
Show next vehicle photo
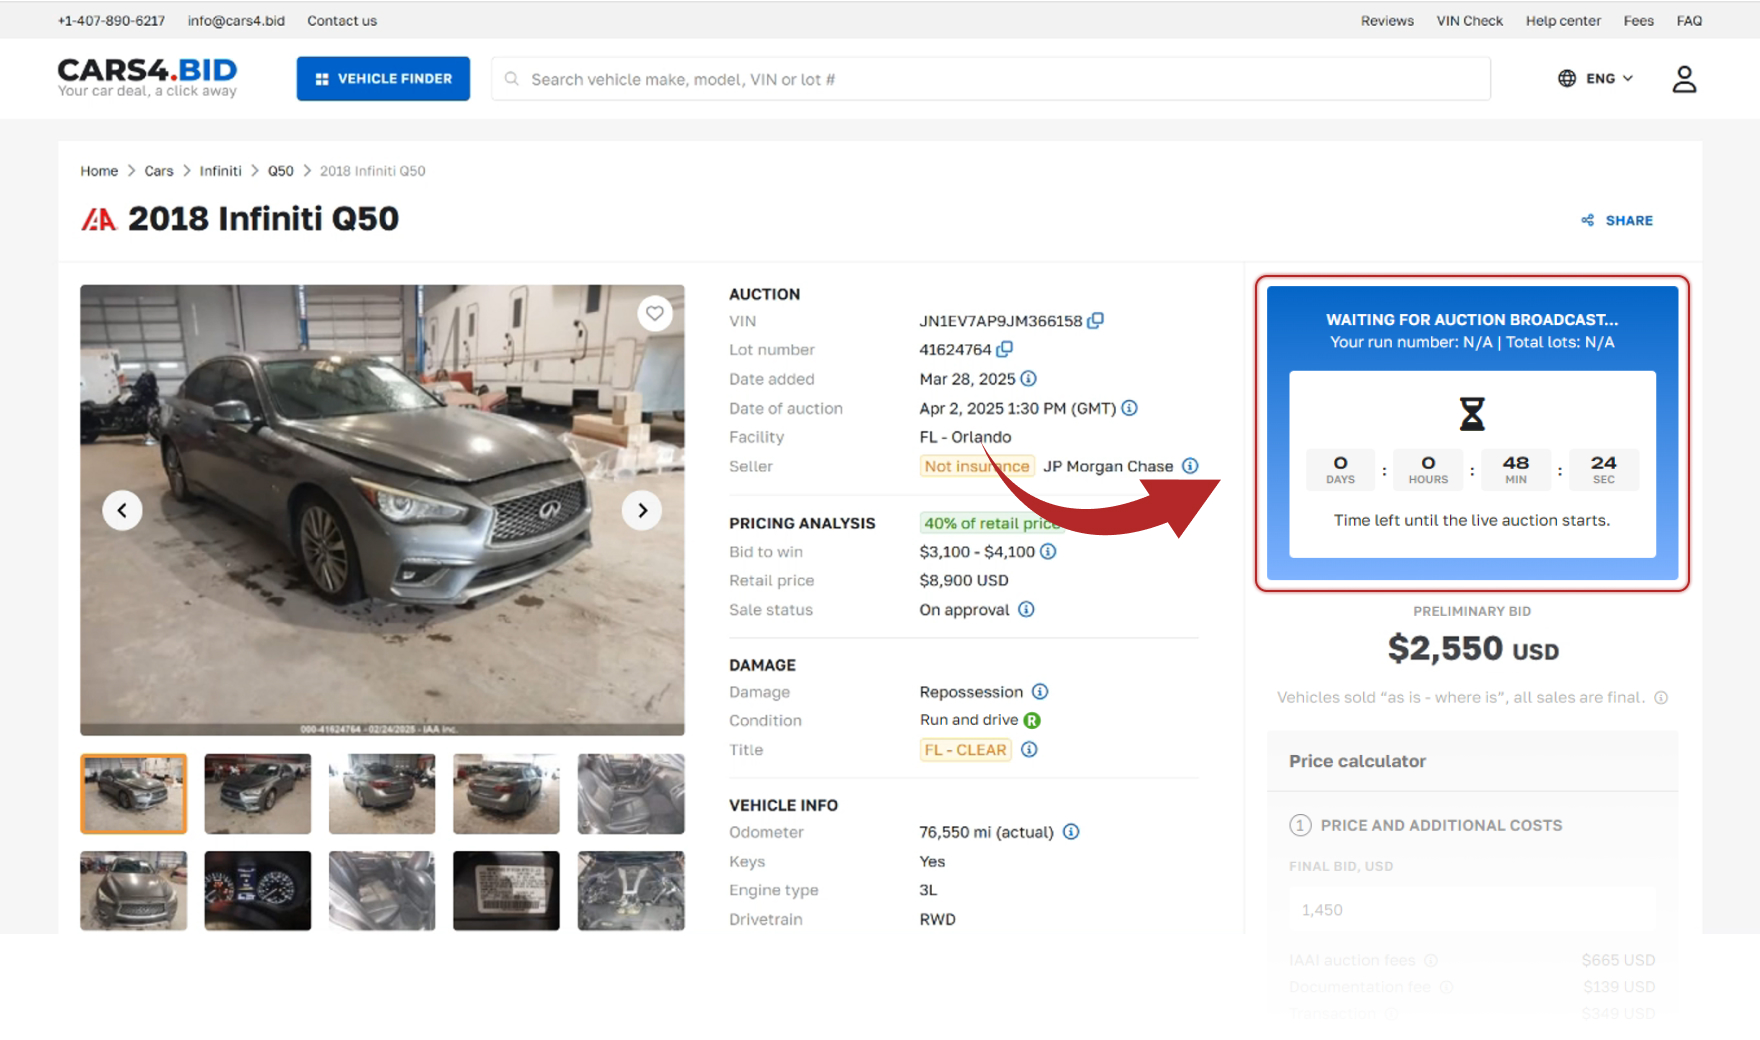(642, 511)
